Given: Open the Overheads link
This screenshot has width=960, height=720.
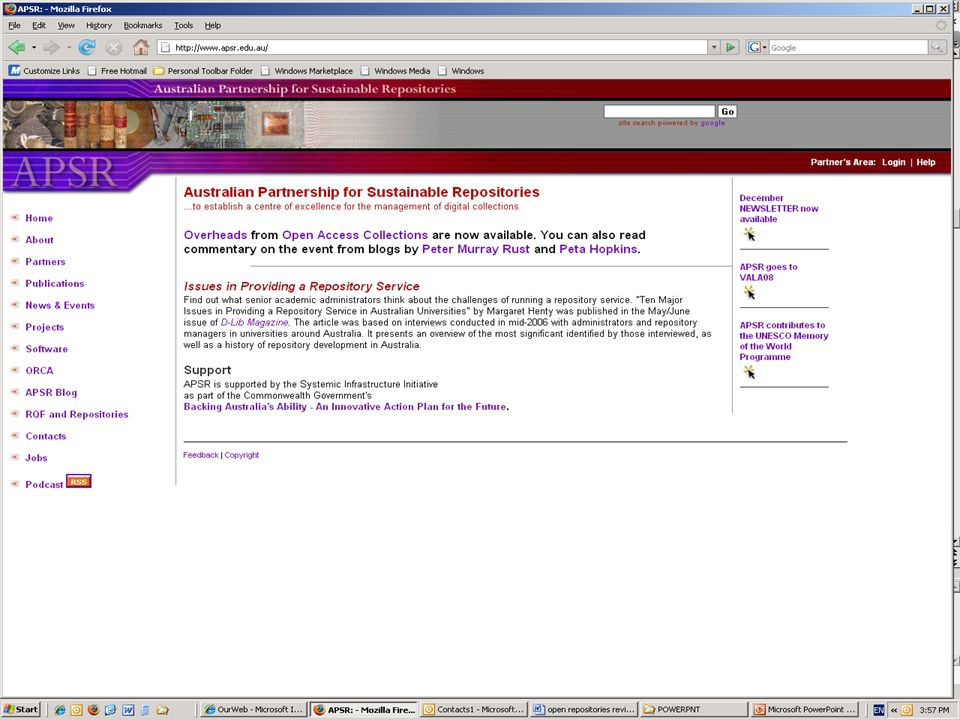Looking at the screenshot, I should click(x=215, y=235).
